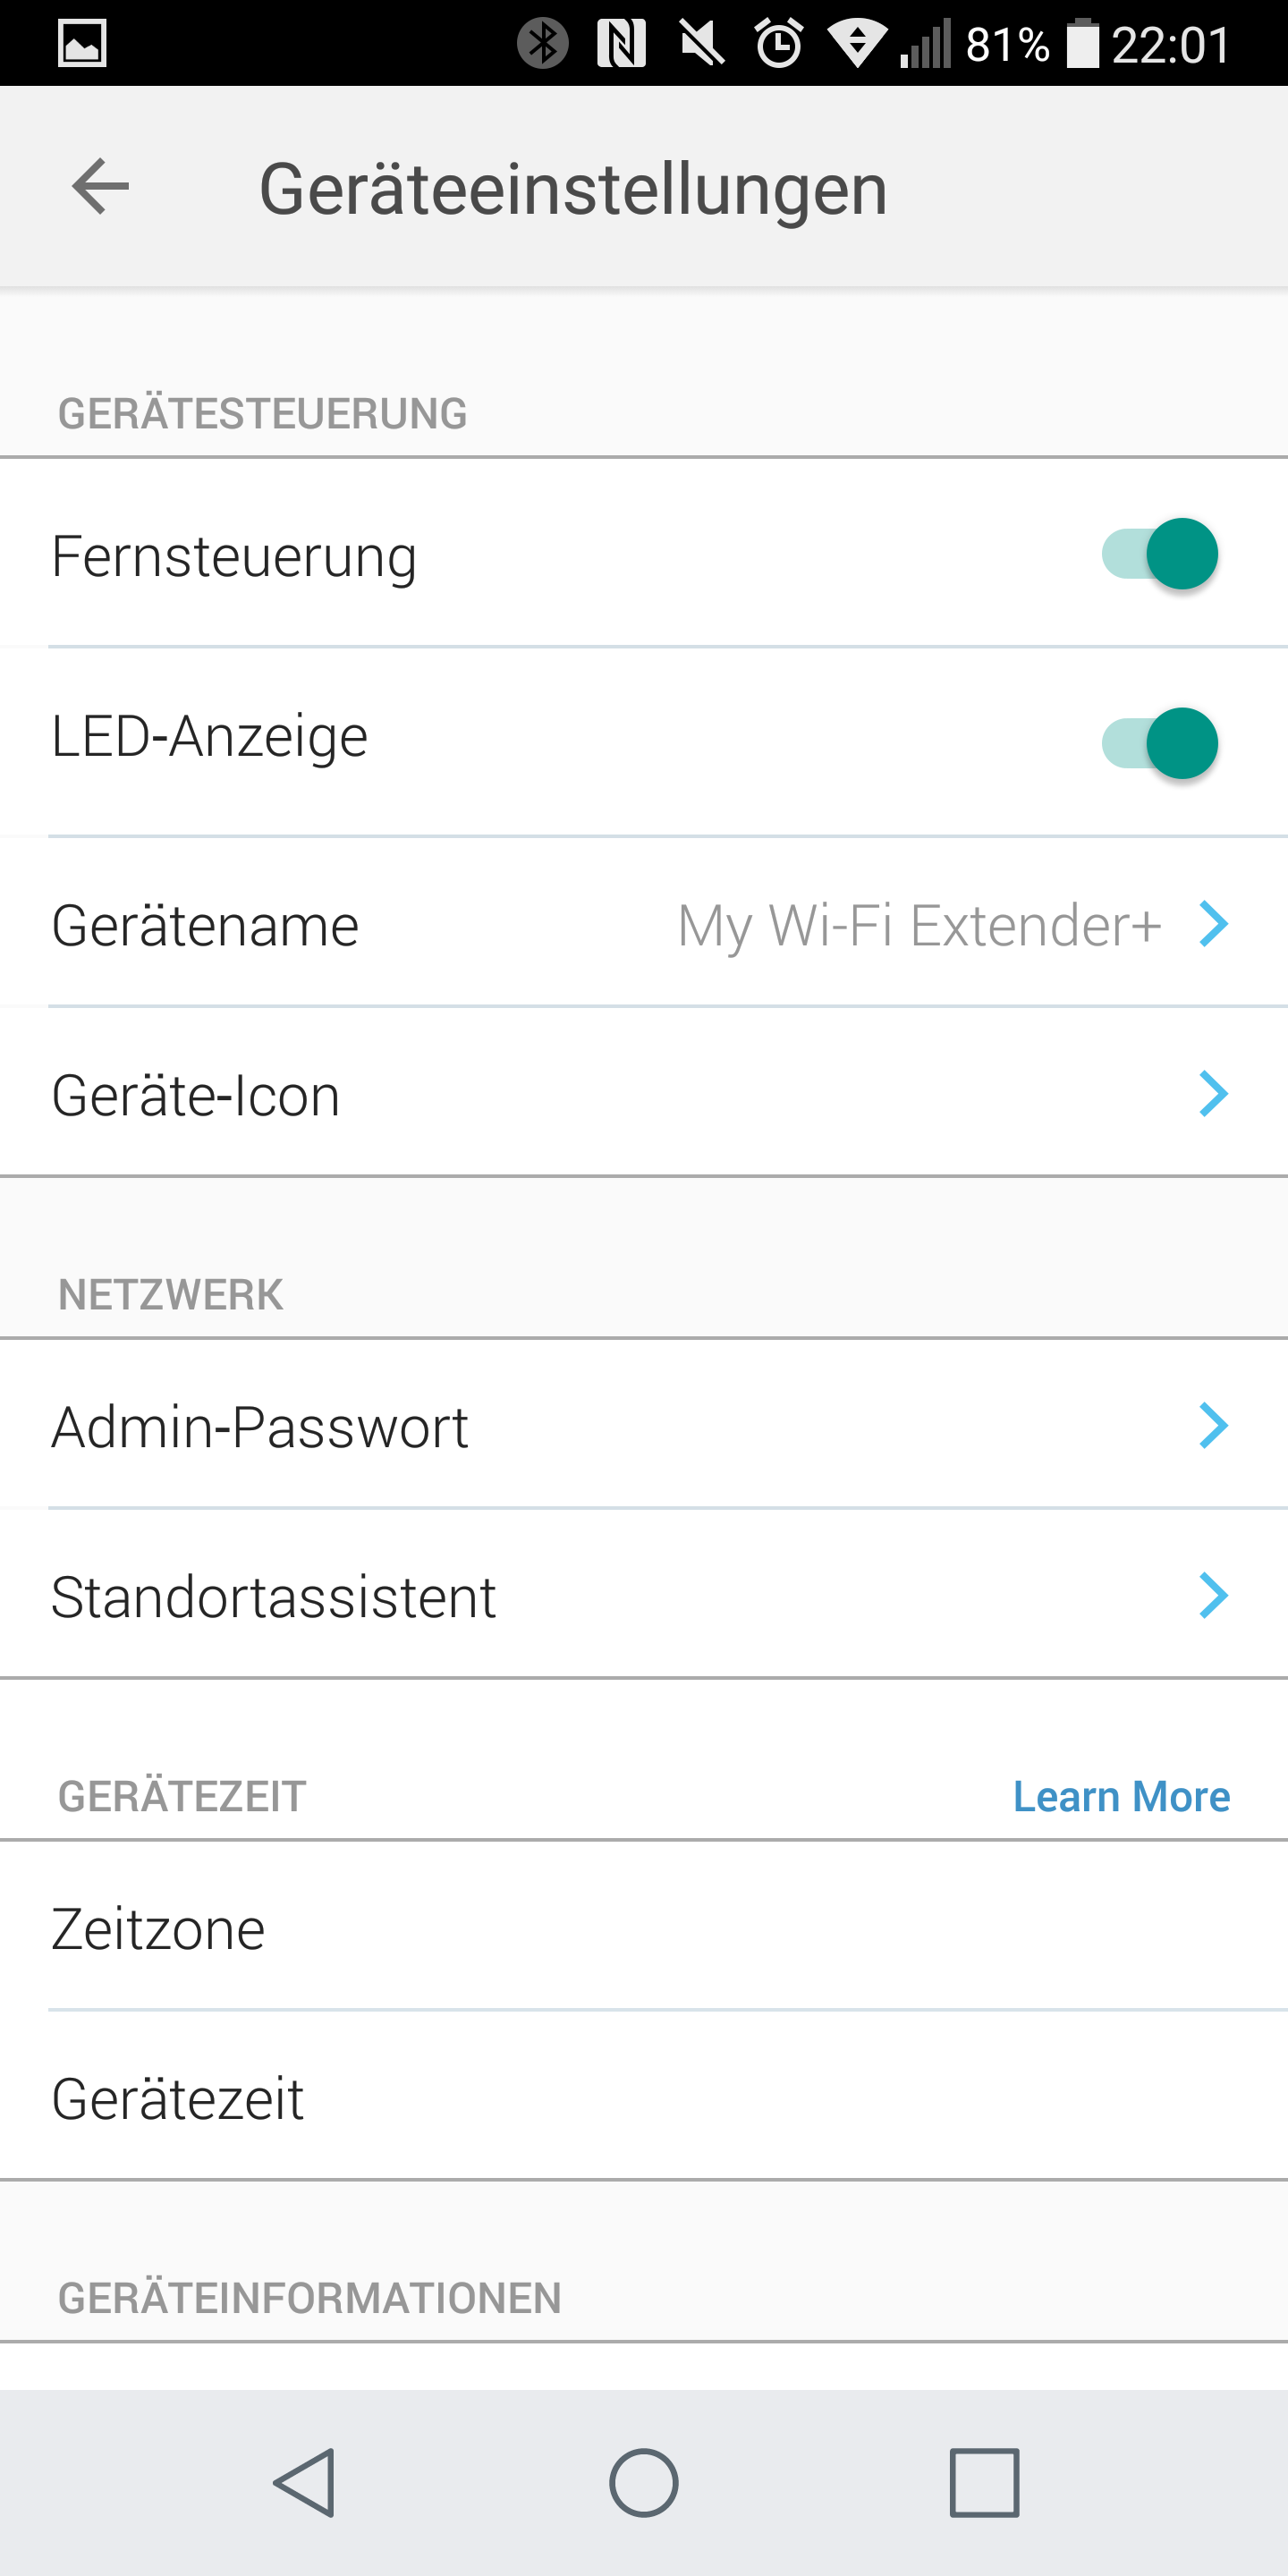Open recent apps square button
The image size is (1288, 2576).
click(x=984, y=2482)
